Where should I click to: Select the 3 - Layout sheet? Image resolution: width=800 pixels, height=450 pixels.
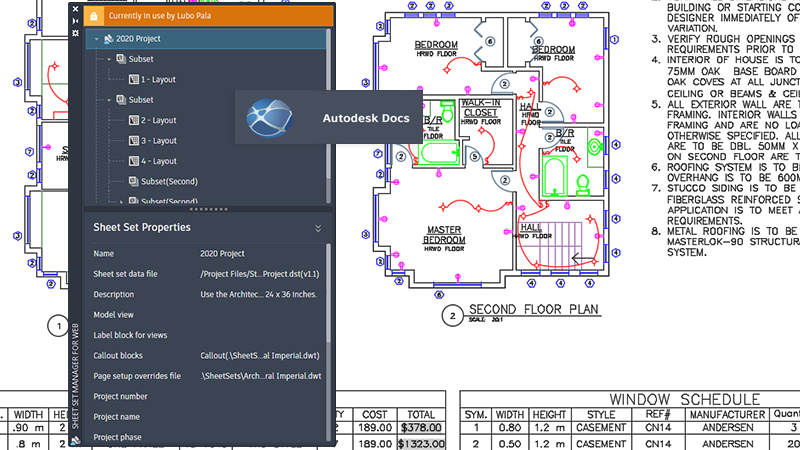pos(158,141)
